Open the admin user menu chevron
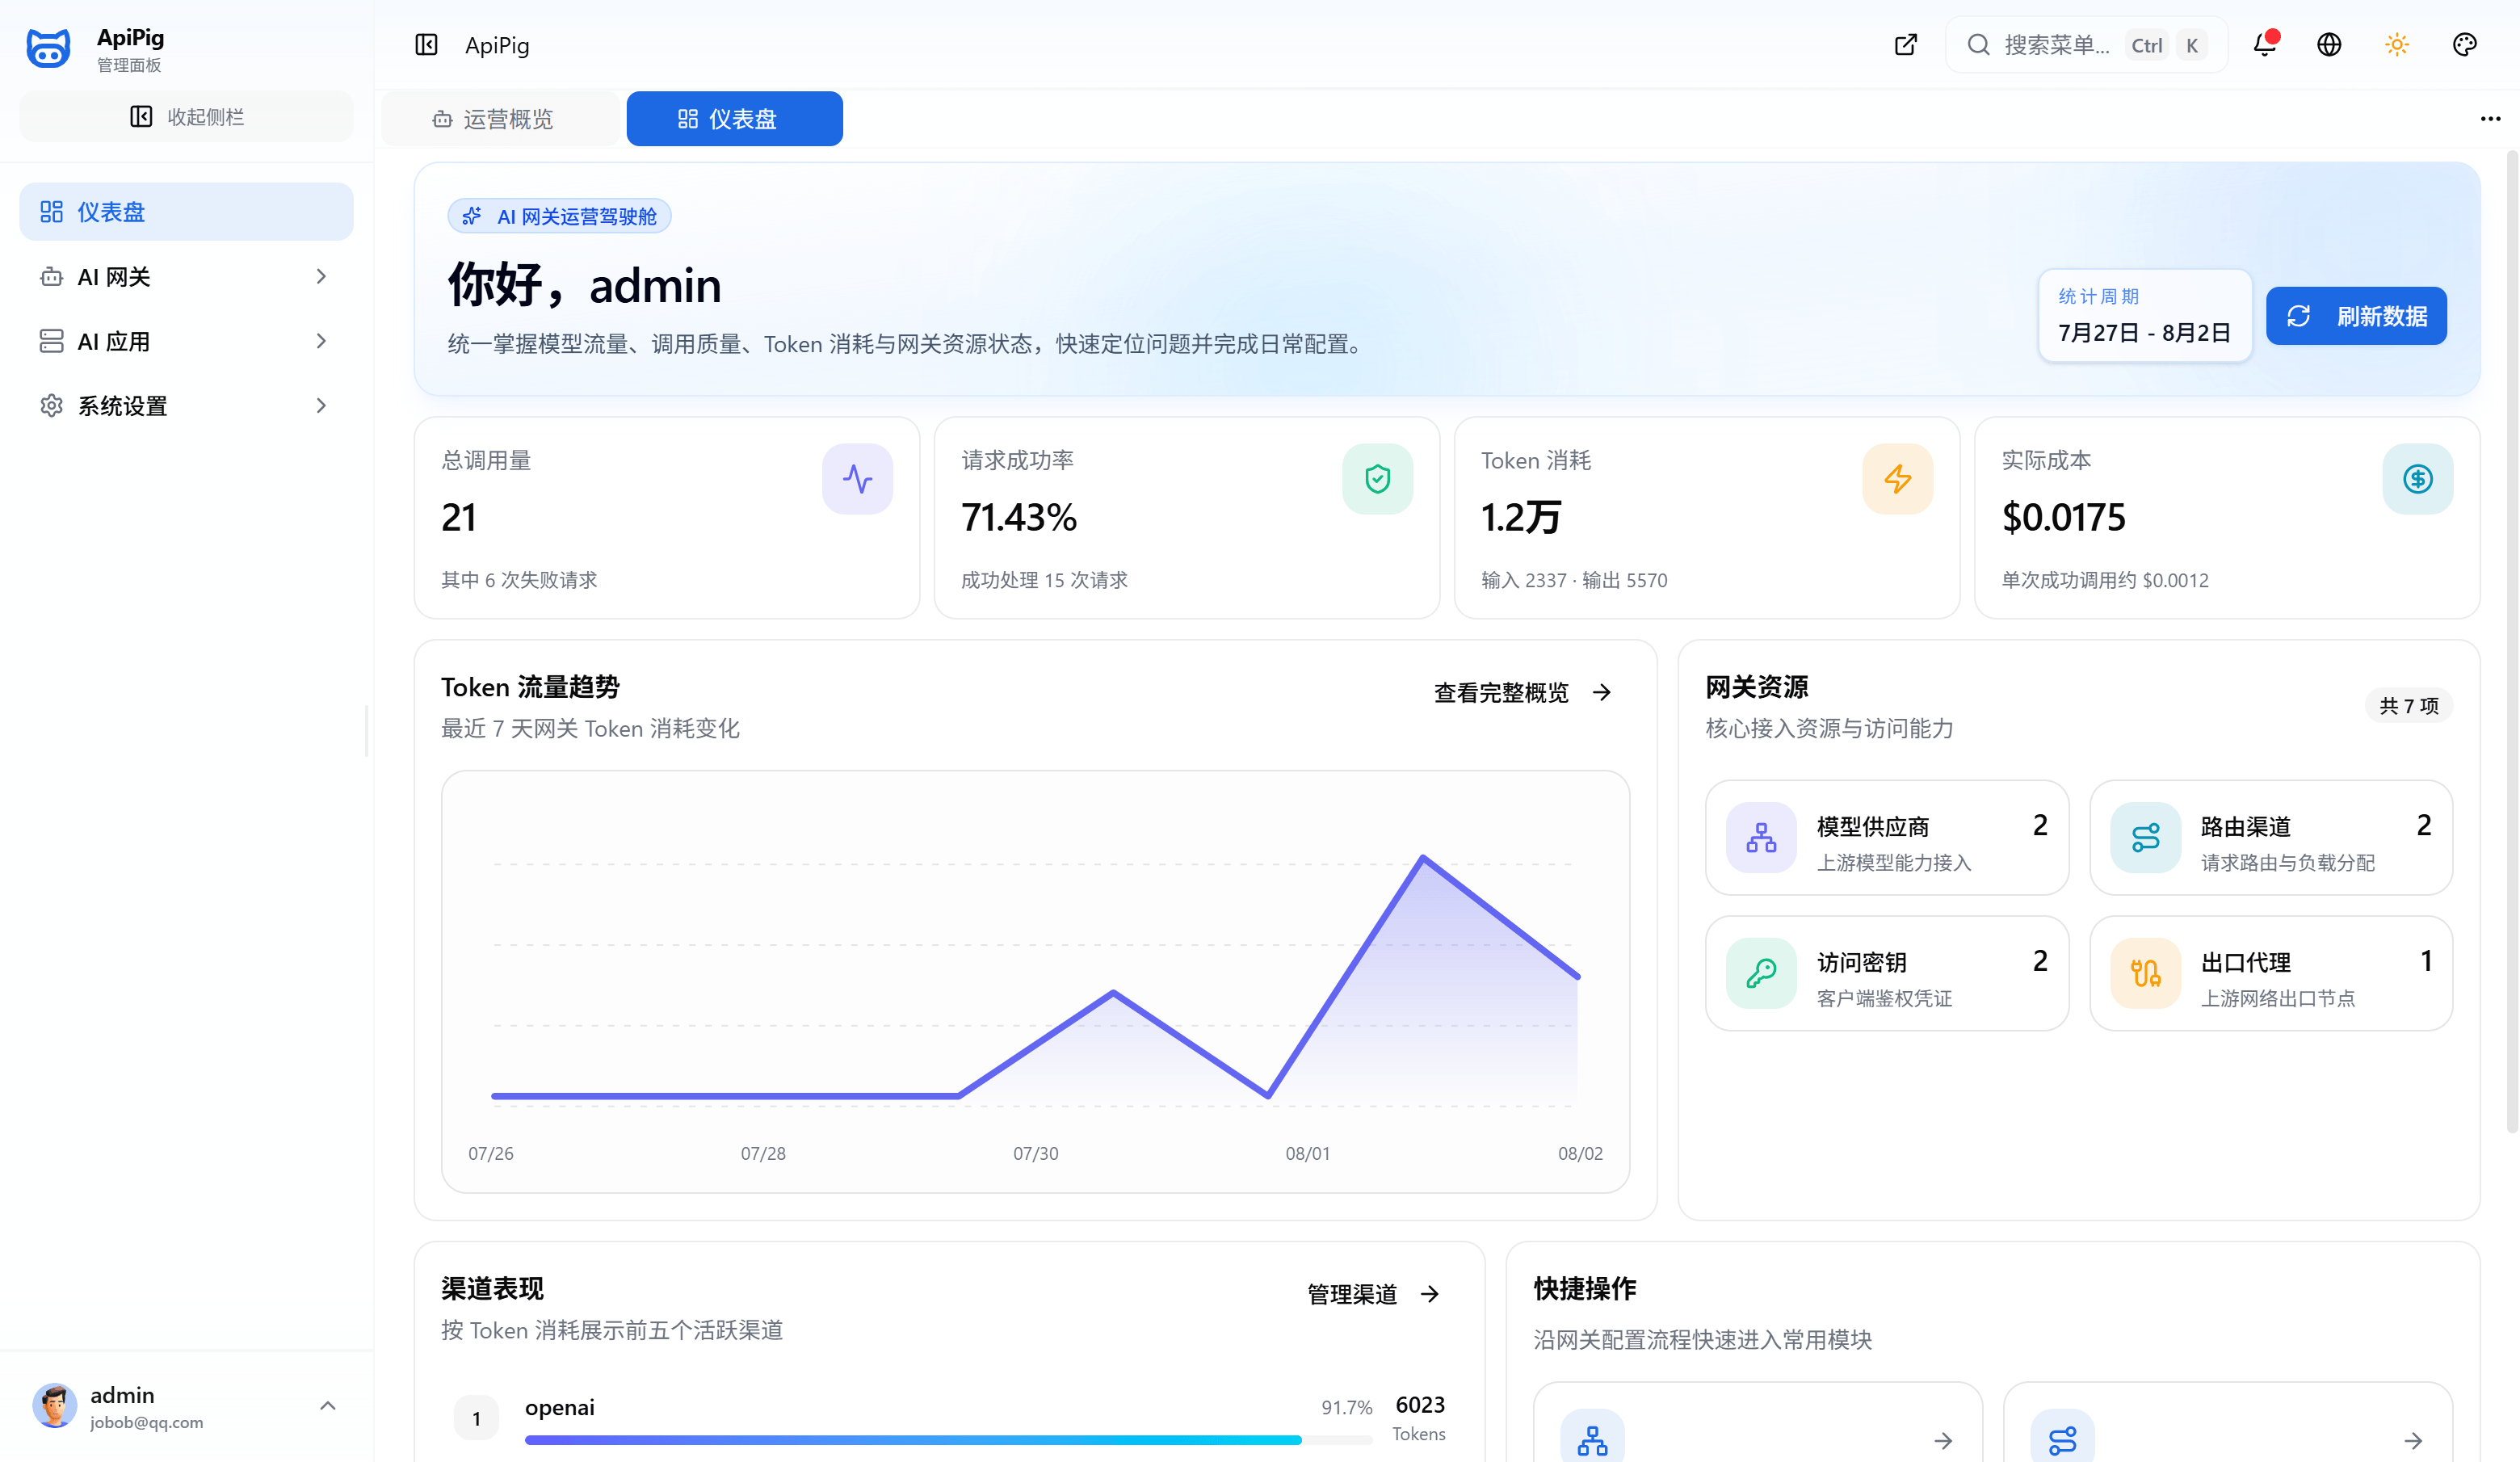Viewport: 2520px width, 1462px height. click(x=328, y=1406)
